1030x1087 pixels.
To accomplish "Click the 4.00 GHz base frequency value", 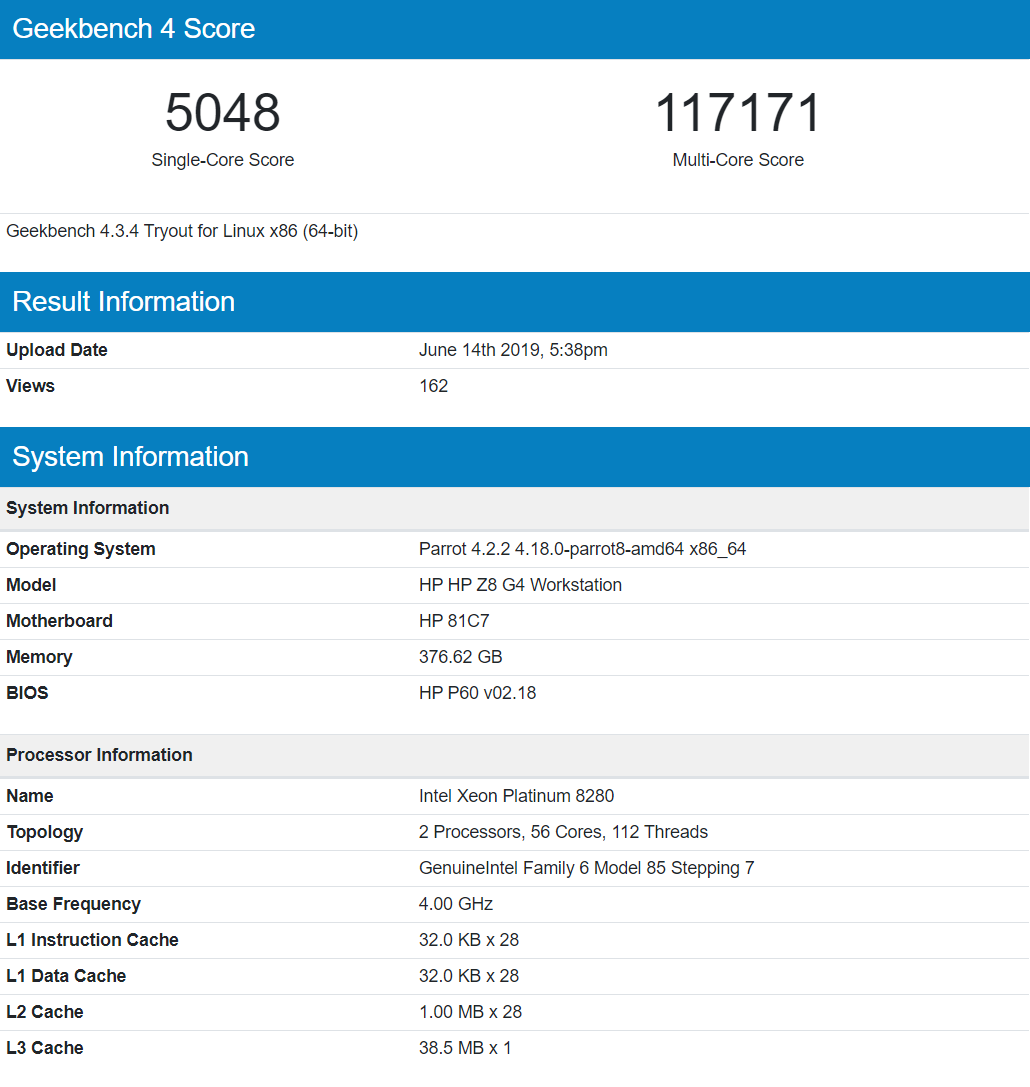I will click(x=455, y=904).
